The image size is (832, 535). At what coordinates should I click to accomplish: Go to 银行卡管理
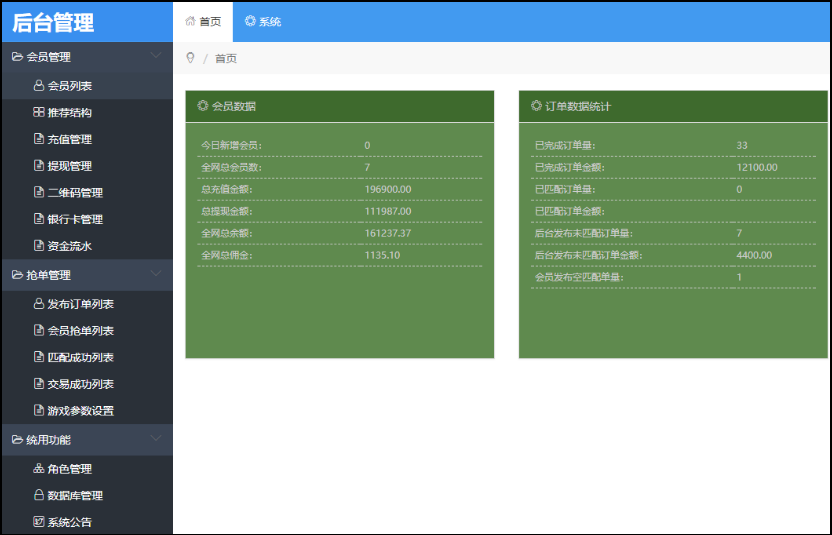75,219
